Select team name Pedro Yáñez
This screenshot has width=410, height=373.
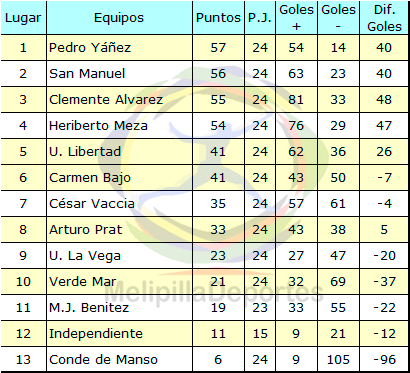(90, 47)
